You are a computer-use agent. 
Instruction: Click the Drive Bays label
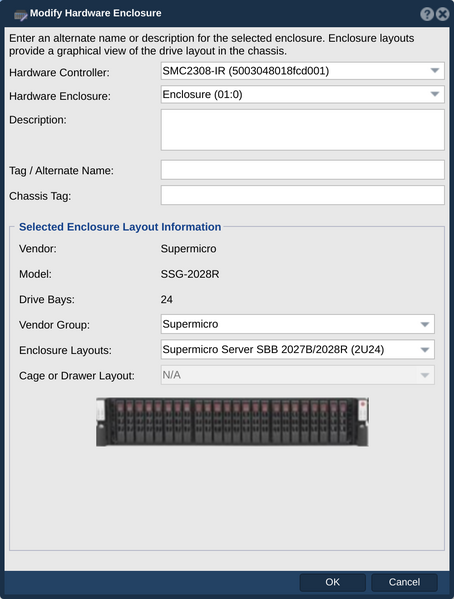tap(47, 300)
